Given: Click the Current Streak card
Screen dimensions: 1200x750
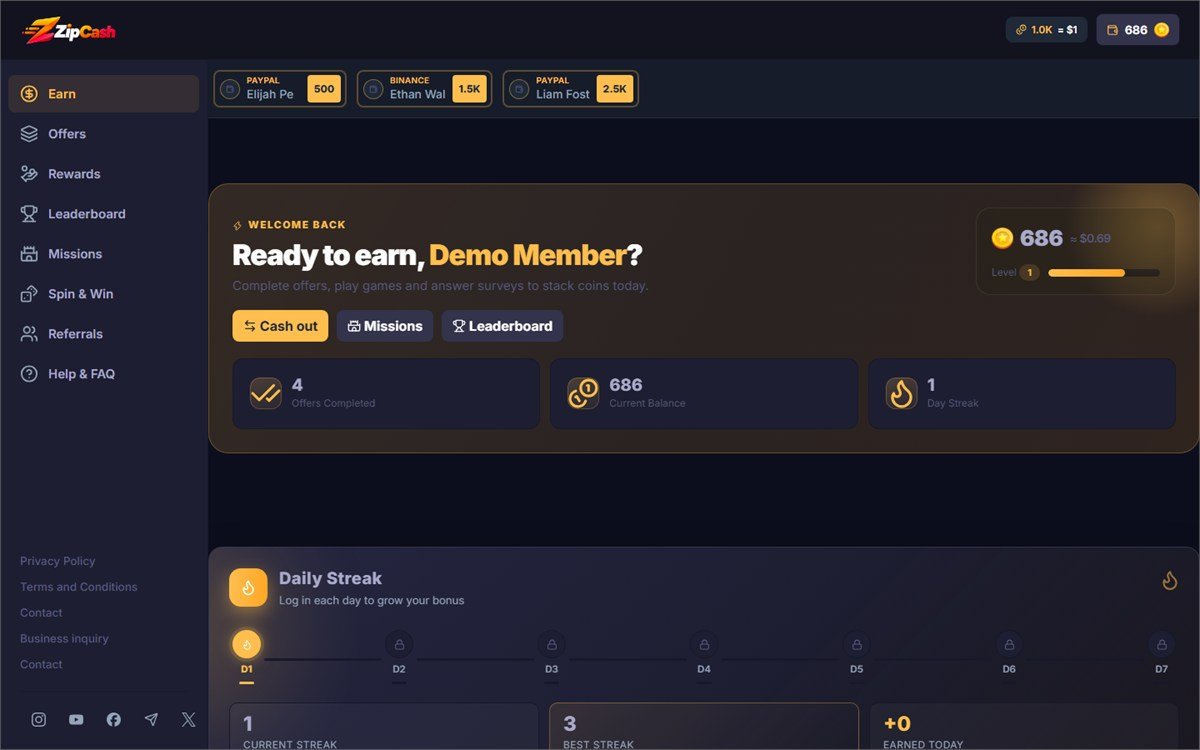Looking at the screenshot, I should 384,727.
